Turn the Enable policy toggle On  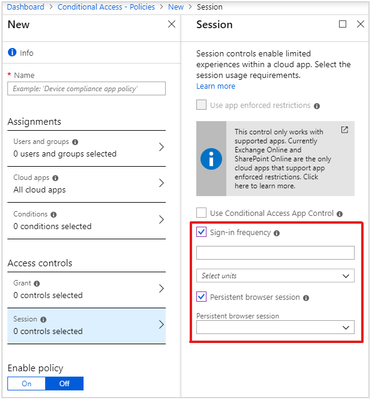tap(27, 383)
